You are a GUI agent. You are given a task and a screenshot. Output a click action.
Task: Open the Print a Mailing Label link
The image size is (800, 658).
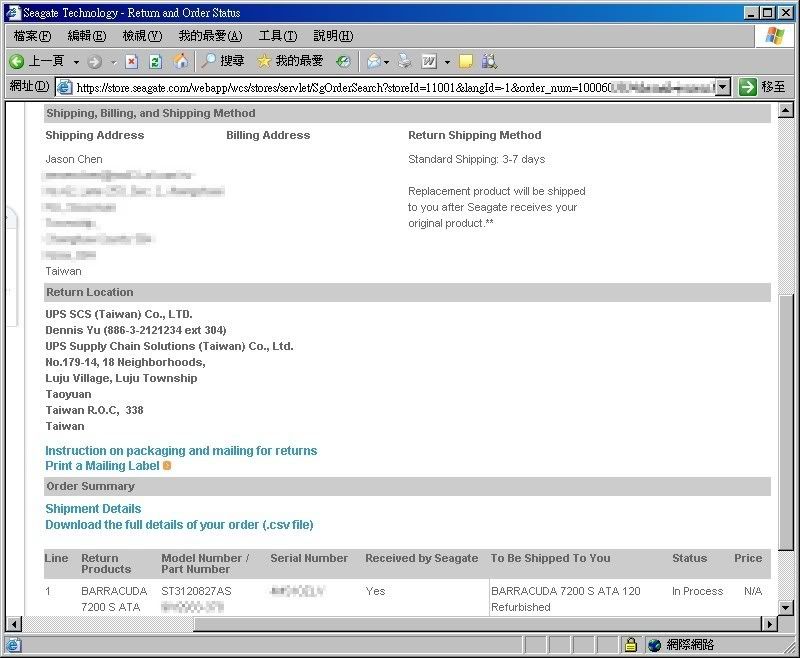(102, 466)
